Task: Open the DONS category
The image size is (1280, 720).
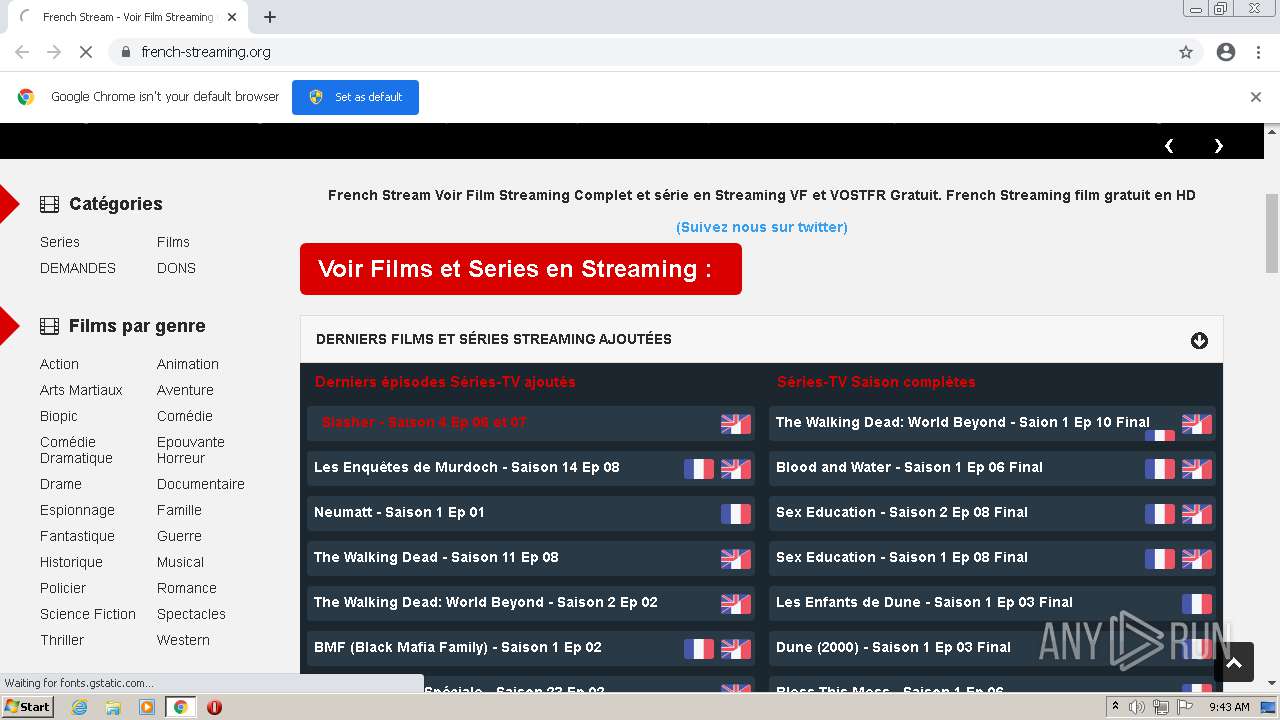Action: 176,268
